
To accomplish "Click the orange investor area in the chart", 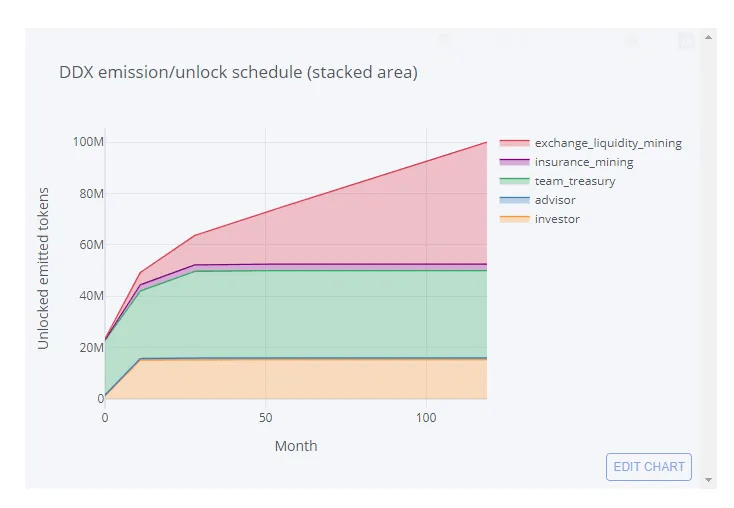I will 300,379.
